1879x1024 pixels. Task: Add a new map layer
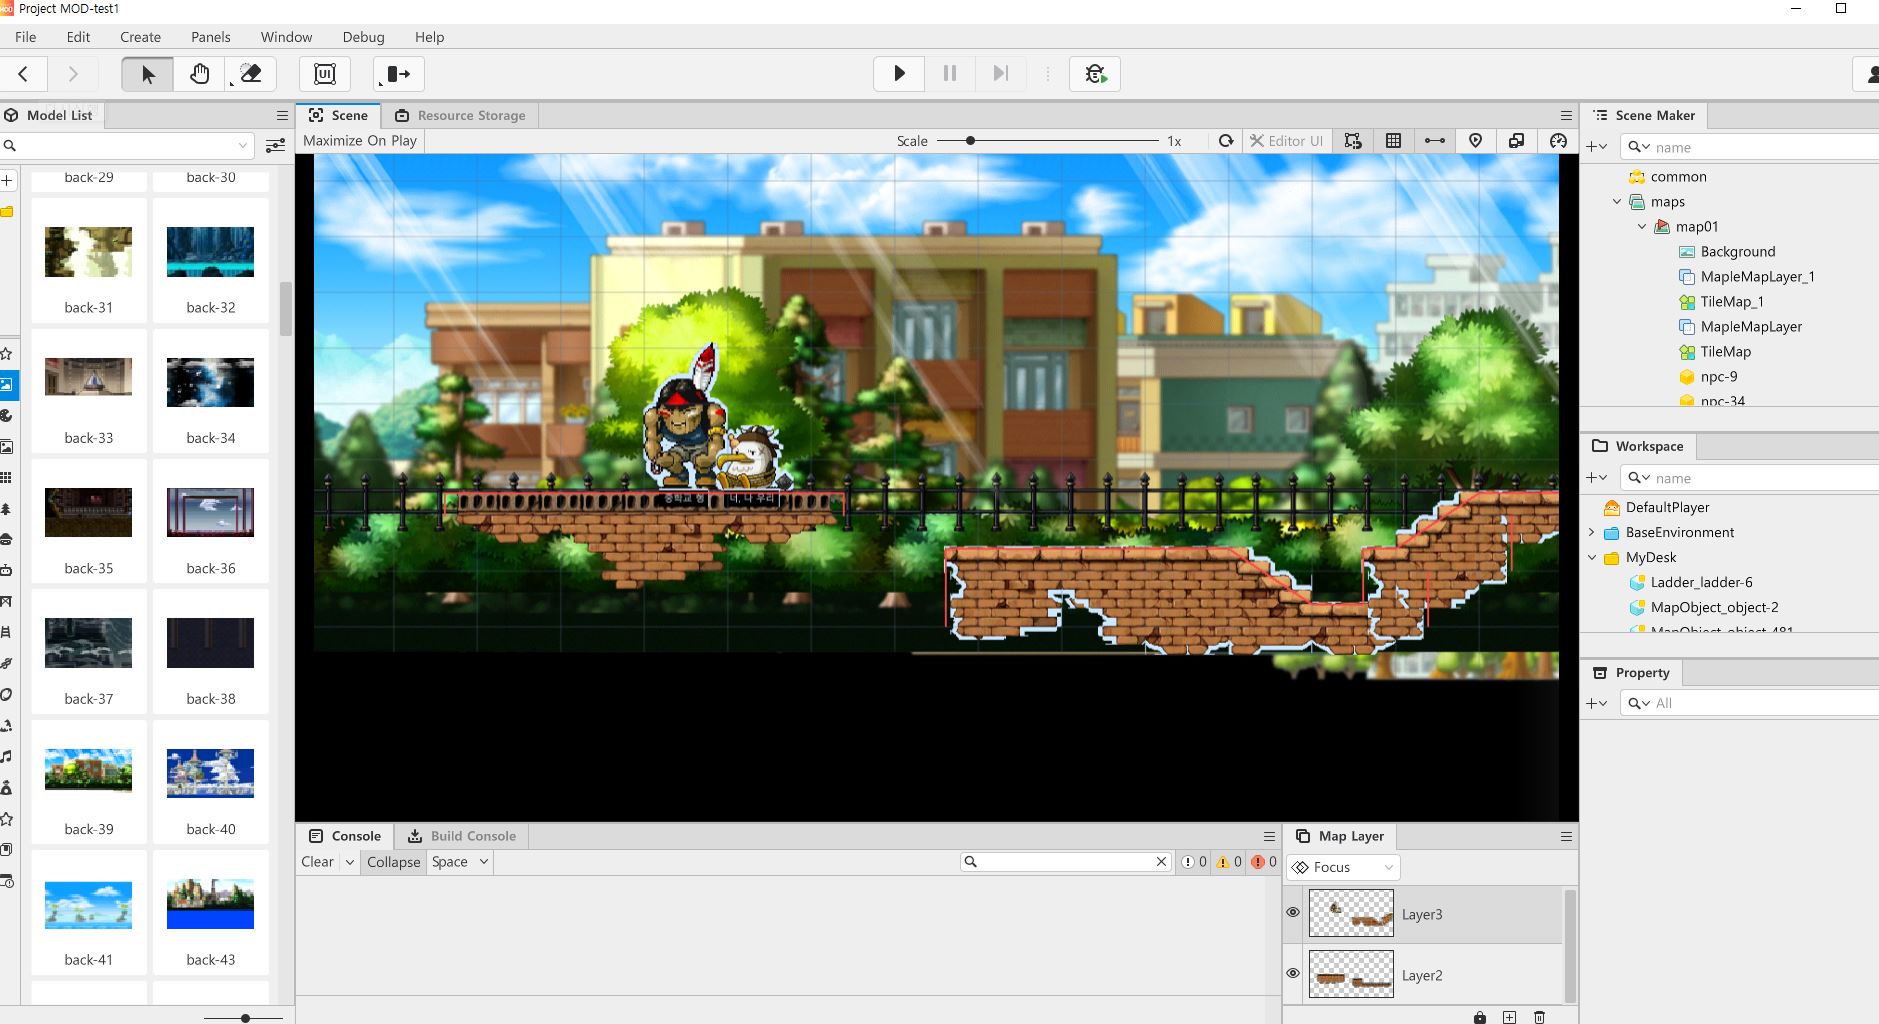click(x=1510, y=1017)
